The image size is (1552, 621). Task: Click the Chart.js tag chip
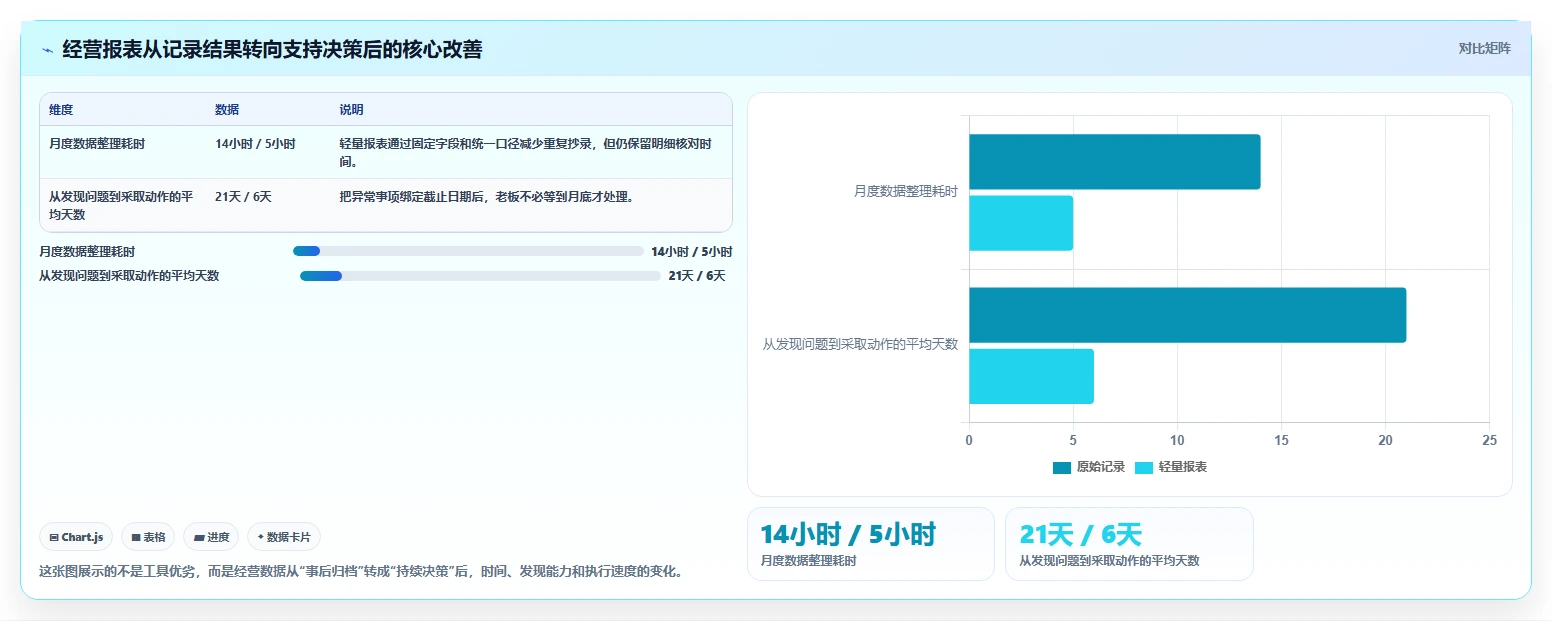[x=76, y=537]
